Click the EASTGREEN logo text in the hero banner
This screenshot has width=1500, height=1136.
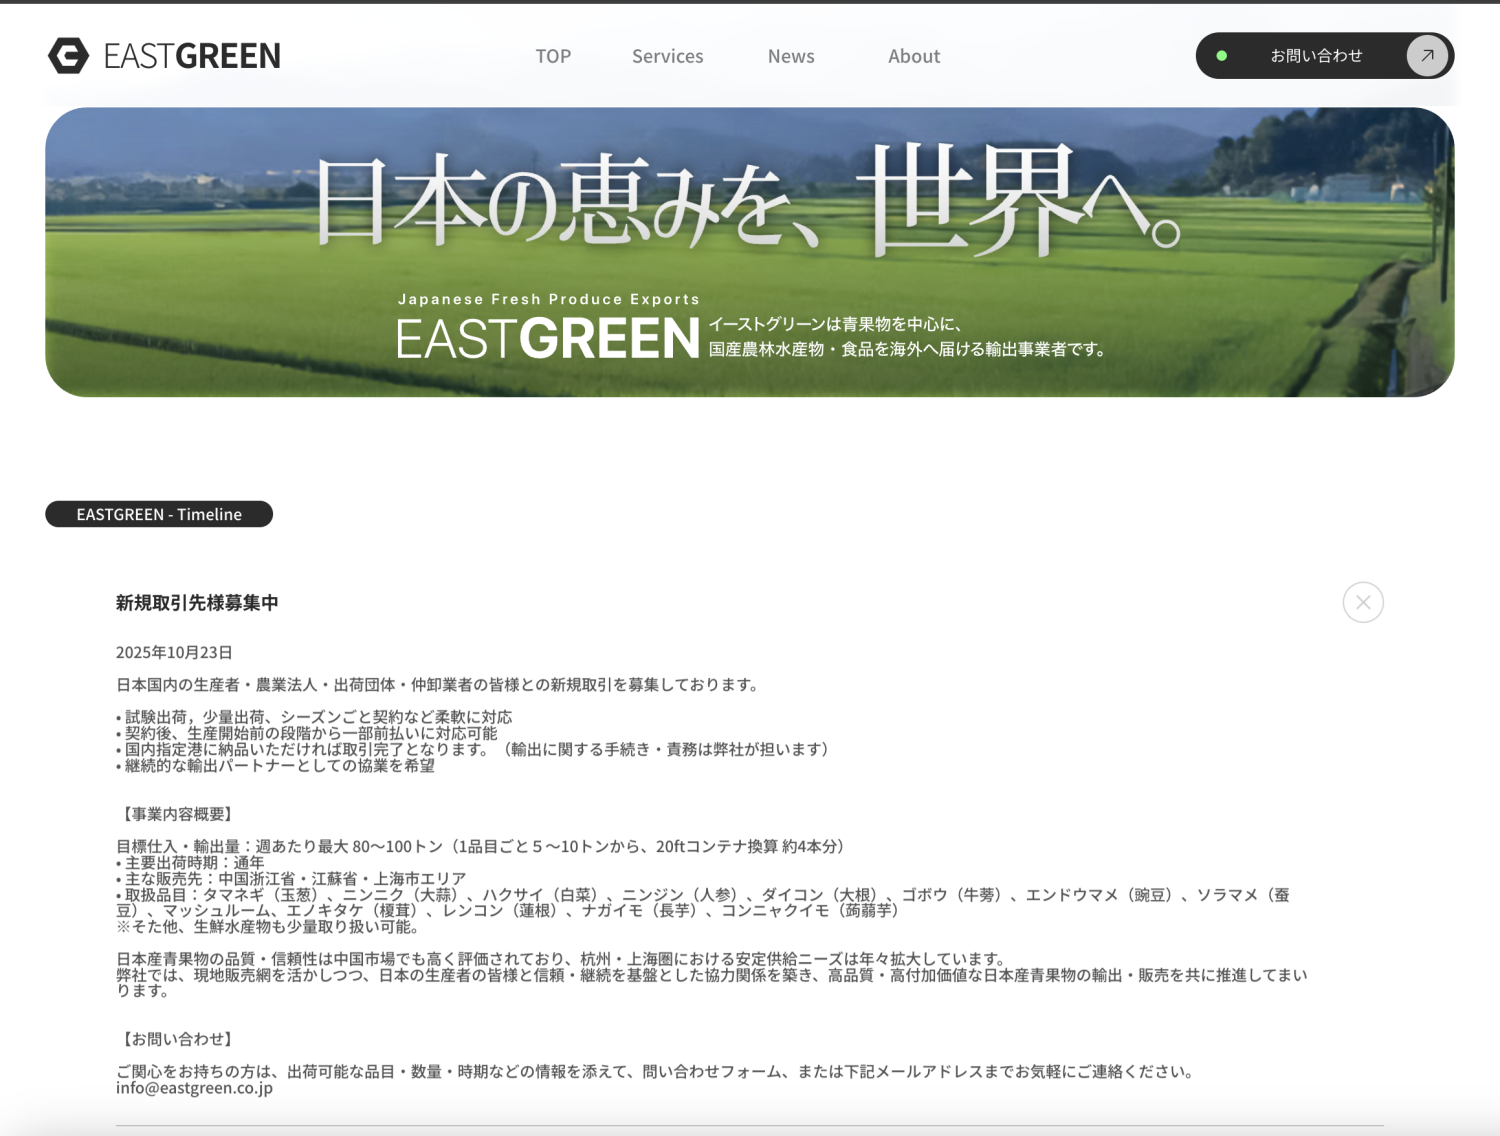545,339
